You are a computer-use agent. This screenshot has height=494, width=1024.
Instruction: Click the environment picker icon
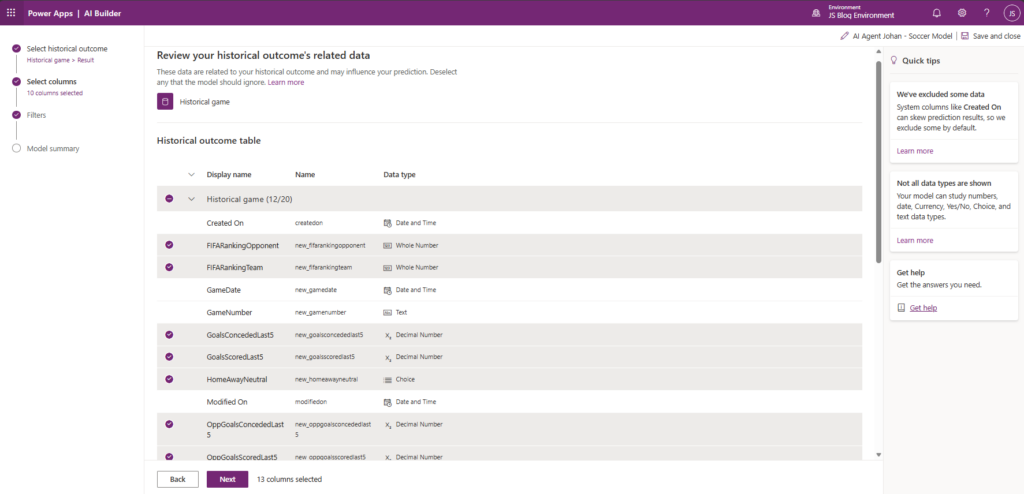[815, 13]
